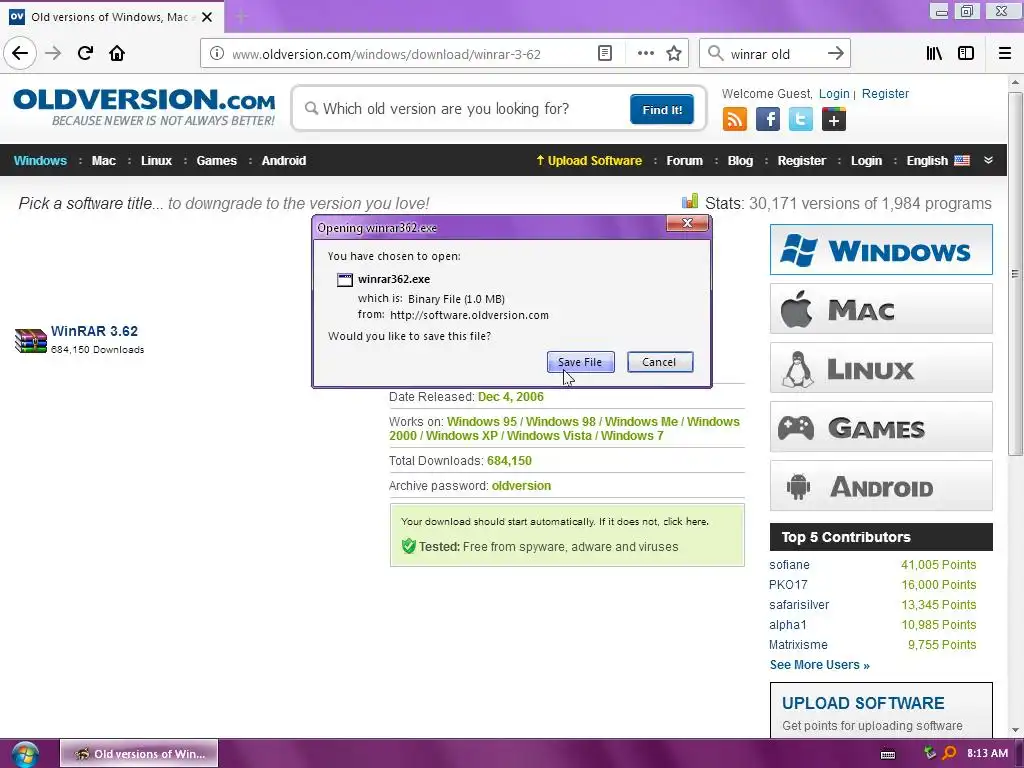Open the Forum menu item
Screen dimensions: 1024x768
coord(684,161)
